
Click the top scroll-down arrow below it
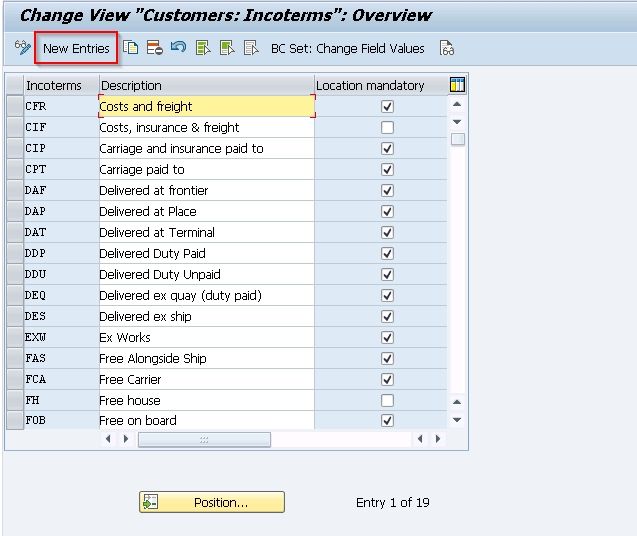pyautogui.click(x=457, y=122)
